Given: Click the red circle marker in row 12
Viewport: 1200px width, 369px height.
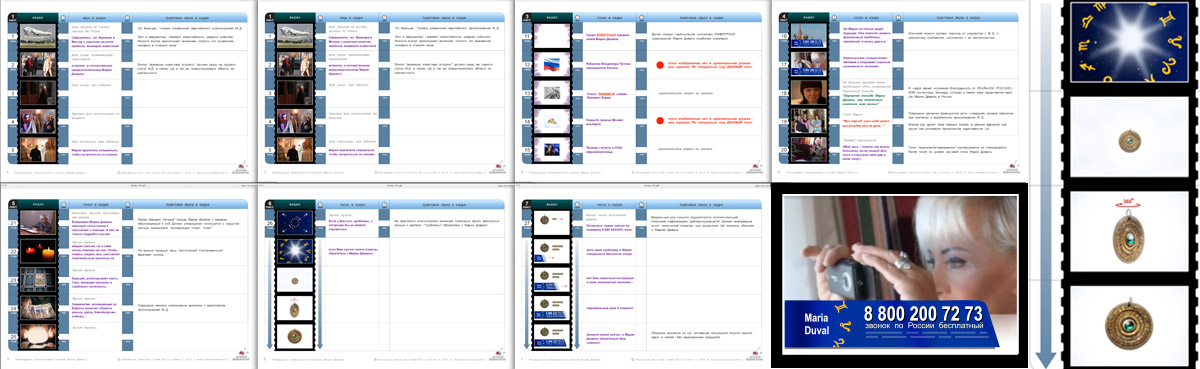Looking at the screenshot, I should coord(659,64).
